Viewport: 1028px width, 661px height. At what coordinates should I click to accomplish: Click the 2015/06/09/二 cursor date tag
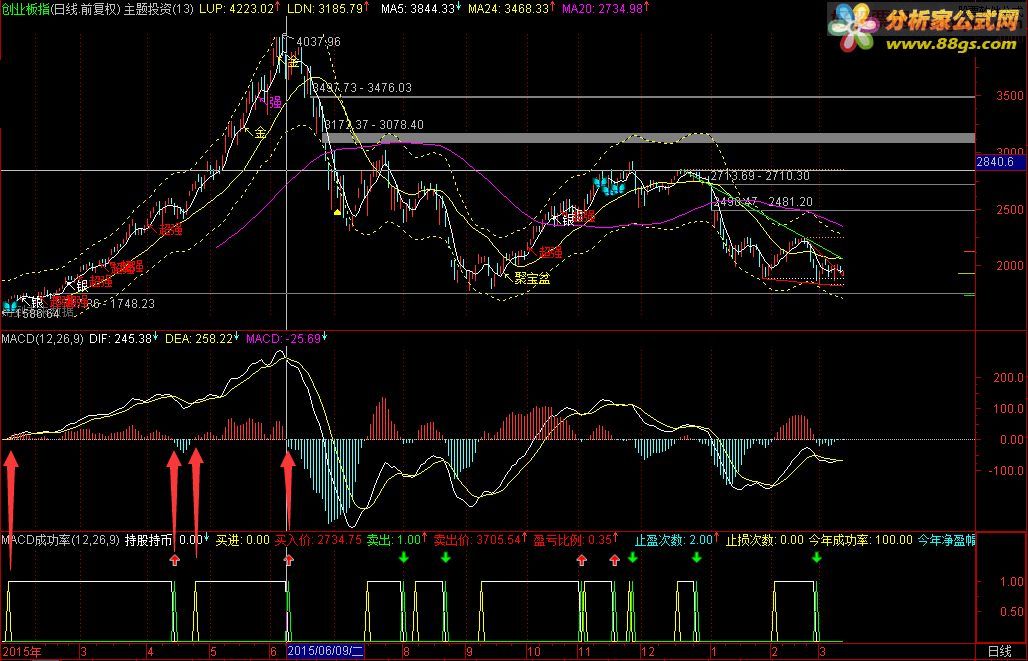point(325,652)
